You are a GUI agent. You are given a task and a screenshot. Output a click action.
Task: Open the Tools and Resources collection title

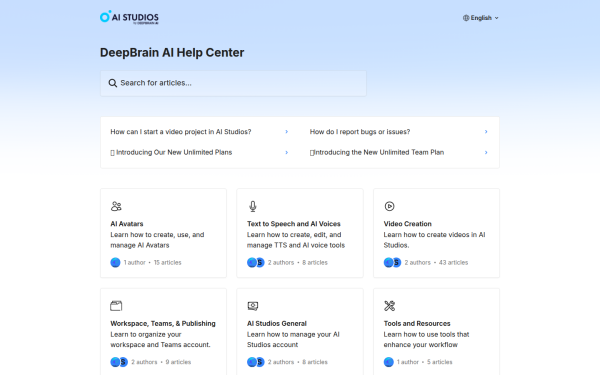click(417, 323)
